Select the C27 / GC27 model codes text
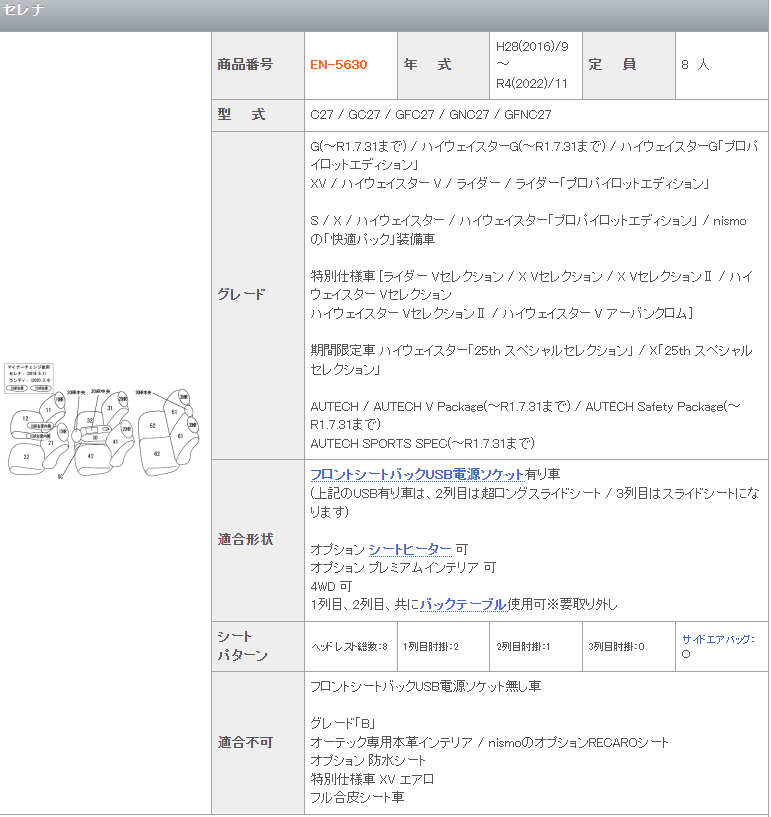 click(x=430, y=115)
